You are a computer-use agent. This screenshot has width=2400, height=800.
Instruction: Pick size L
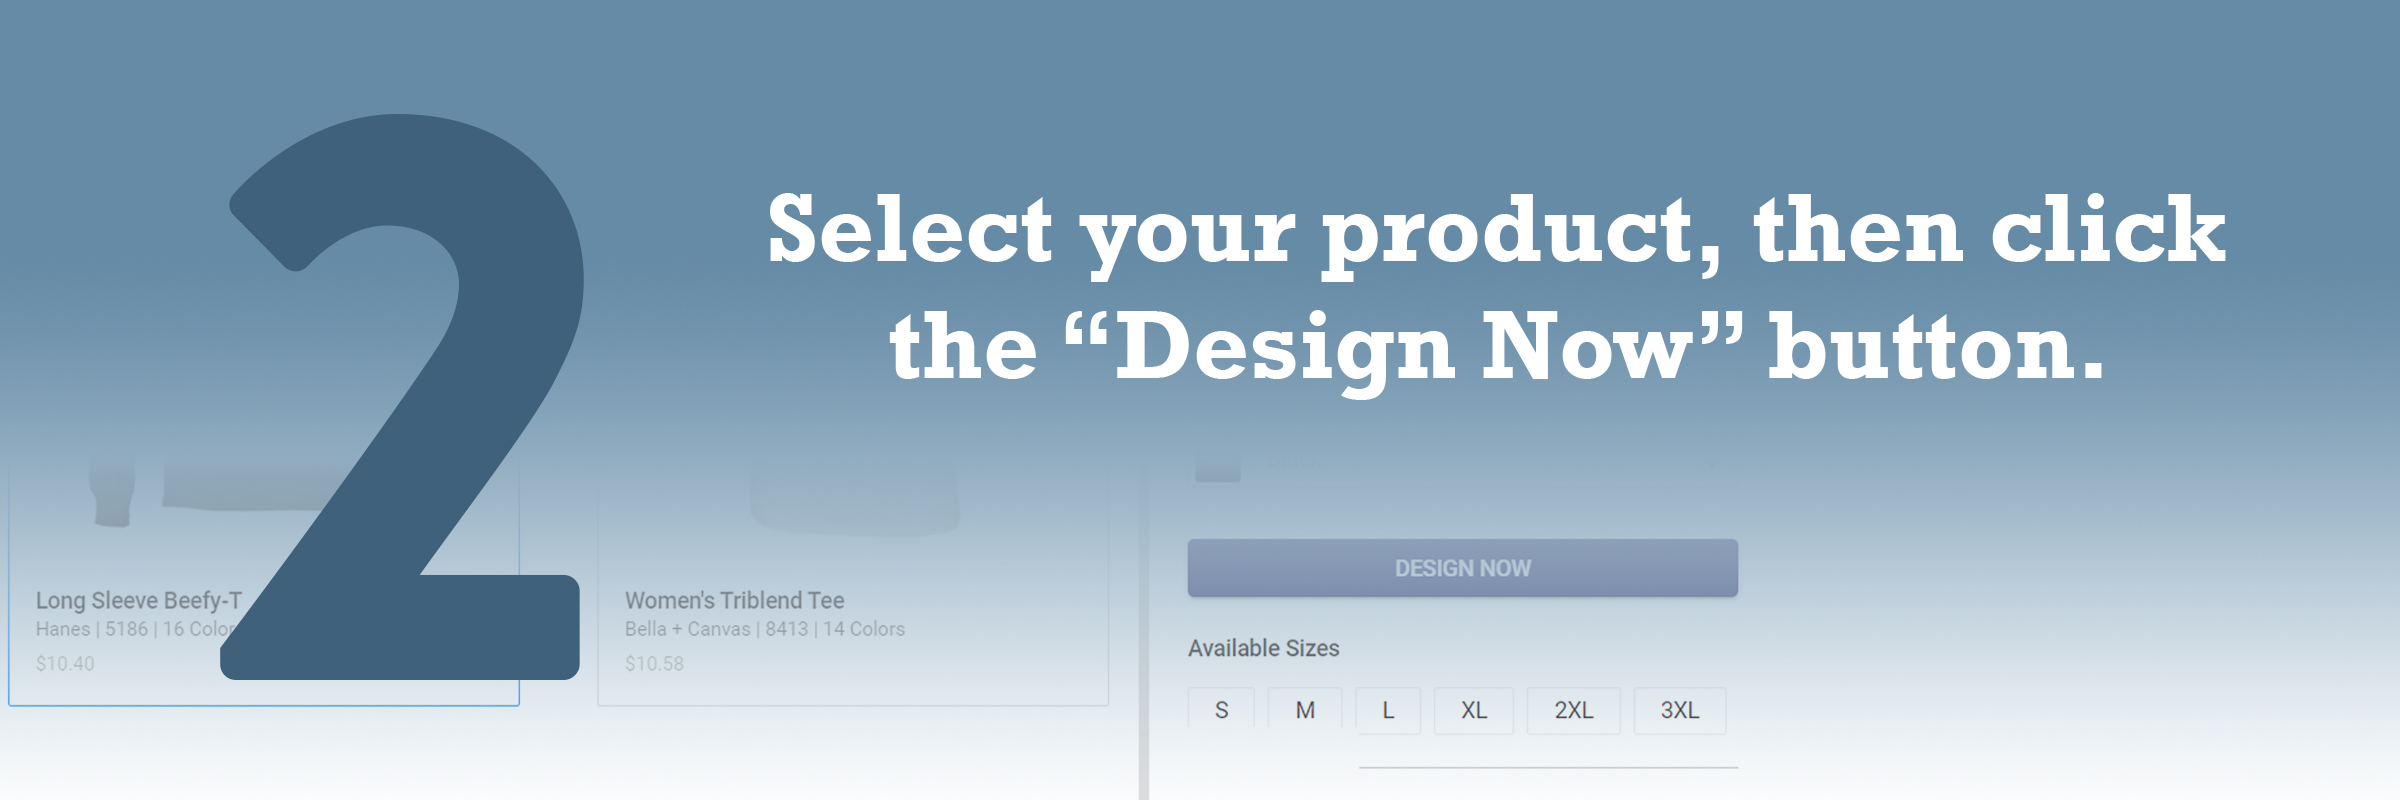(x=1388, y=710)
